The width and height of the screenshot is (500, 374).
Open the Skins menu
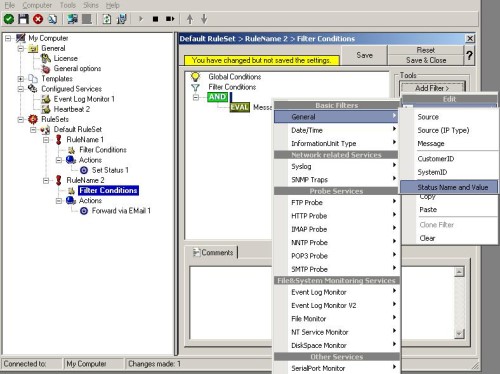pos(91,5)
